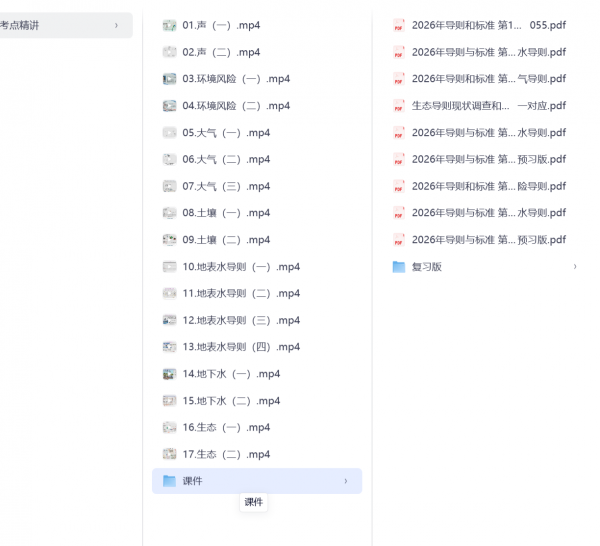Select 07.大气（三）.mp4 video entry
Image resolution: width=600 pixels, height=546 pixels.
(x=226, y=186)
